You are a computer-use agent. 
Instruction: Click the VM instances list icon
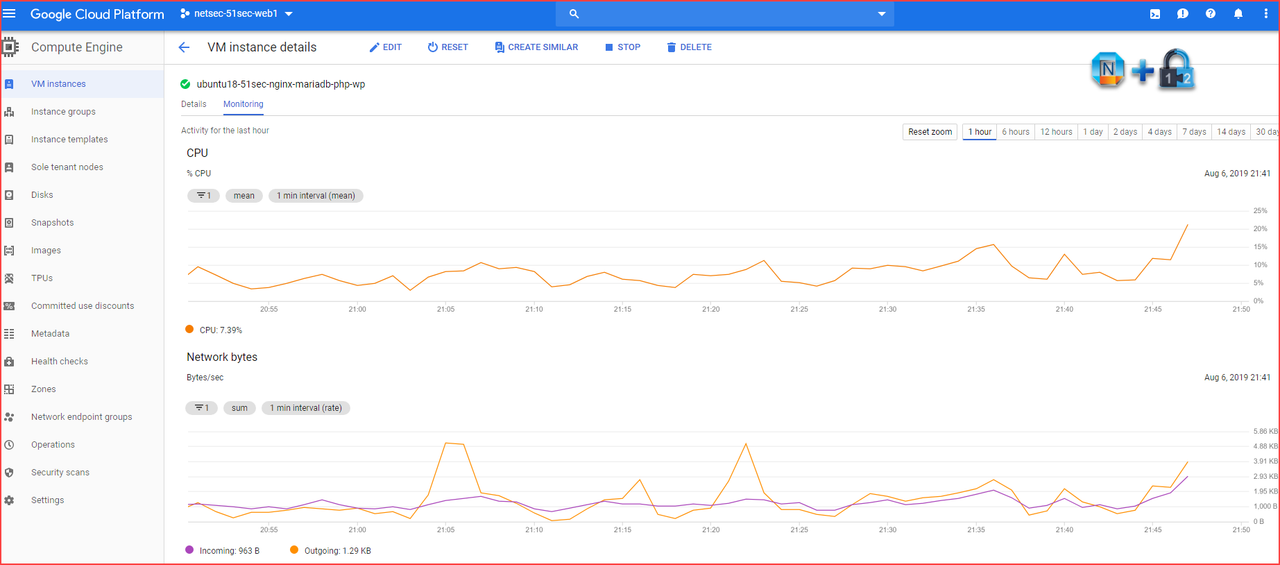click(9, 84)
